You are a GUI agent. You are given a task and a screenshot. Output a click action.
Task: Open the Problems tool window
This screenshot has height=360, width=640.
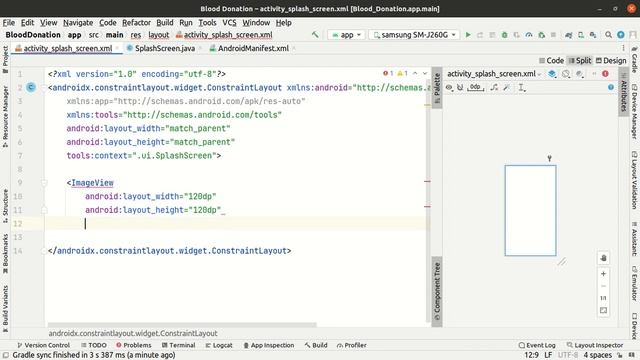[x=133, y=345]
